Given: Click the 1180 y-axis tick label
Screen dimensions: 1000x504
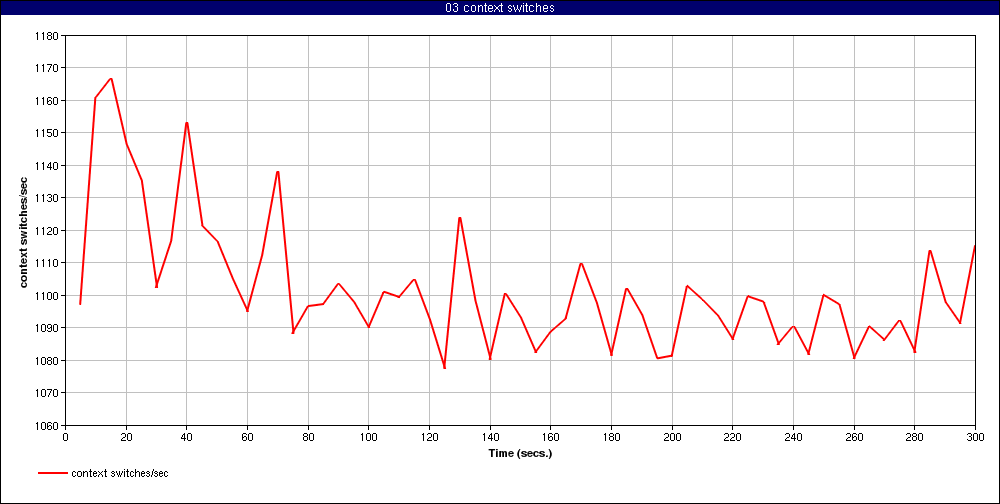Looking at the screenshot, I should click(x=48, y=36).
